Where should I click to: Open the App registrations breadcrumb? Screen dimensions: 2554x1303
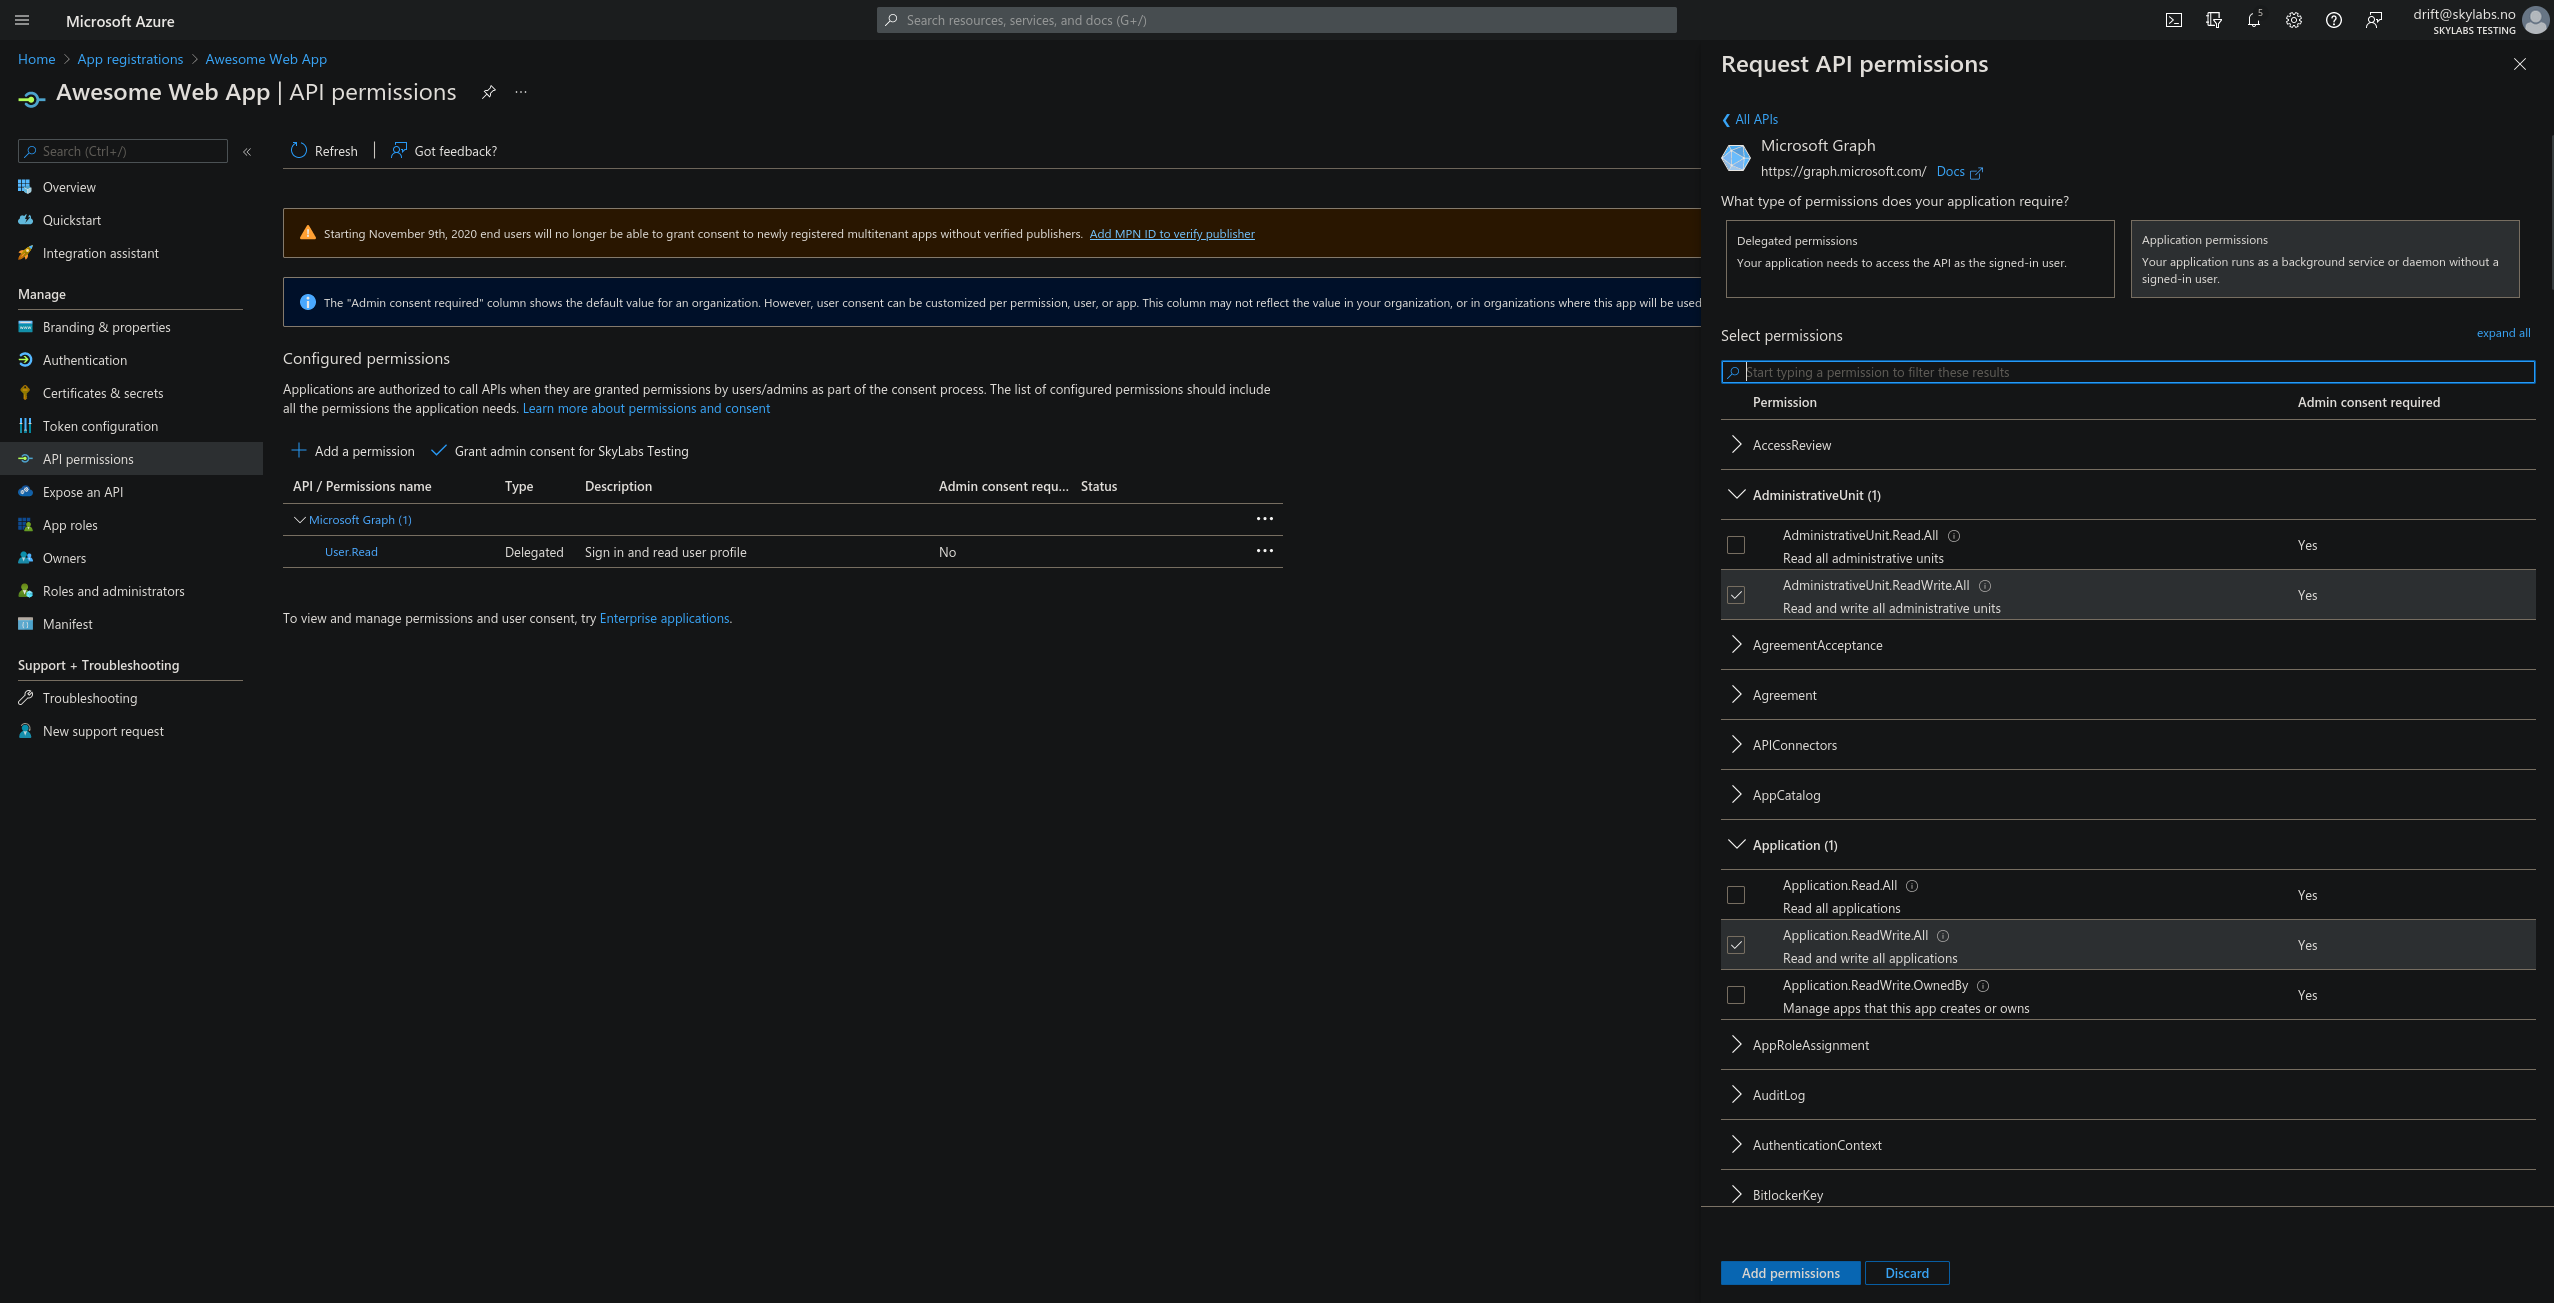click(130, 59)
